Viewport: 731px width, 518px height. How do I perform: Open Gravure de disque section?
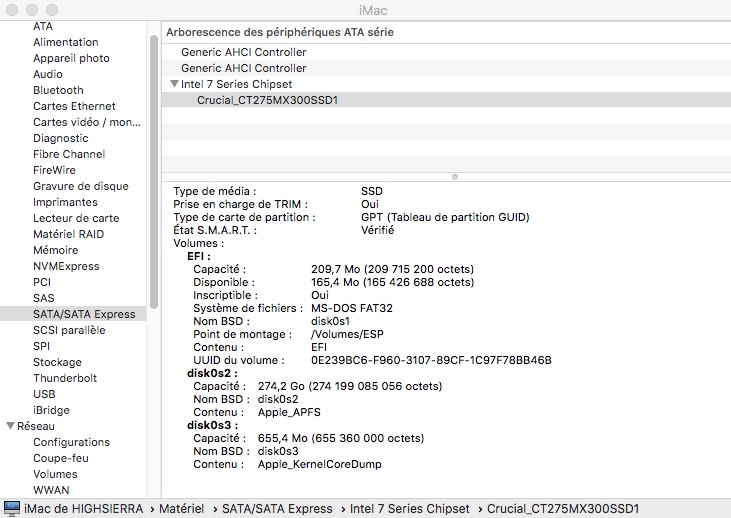[81, 186]
